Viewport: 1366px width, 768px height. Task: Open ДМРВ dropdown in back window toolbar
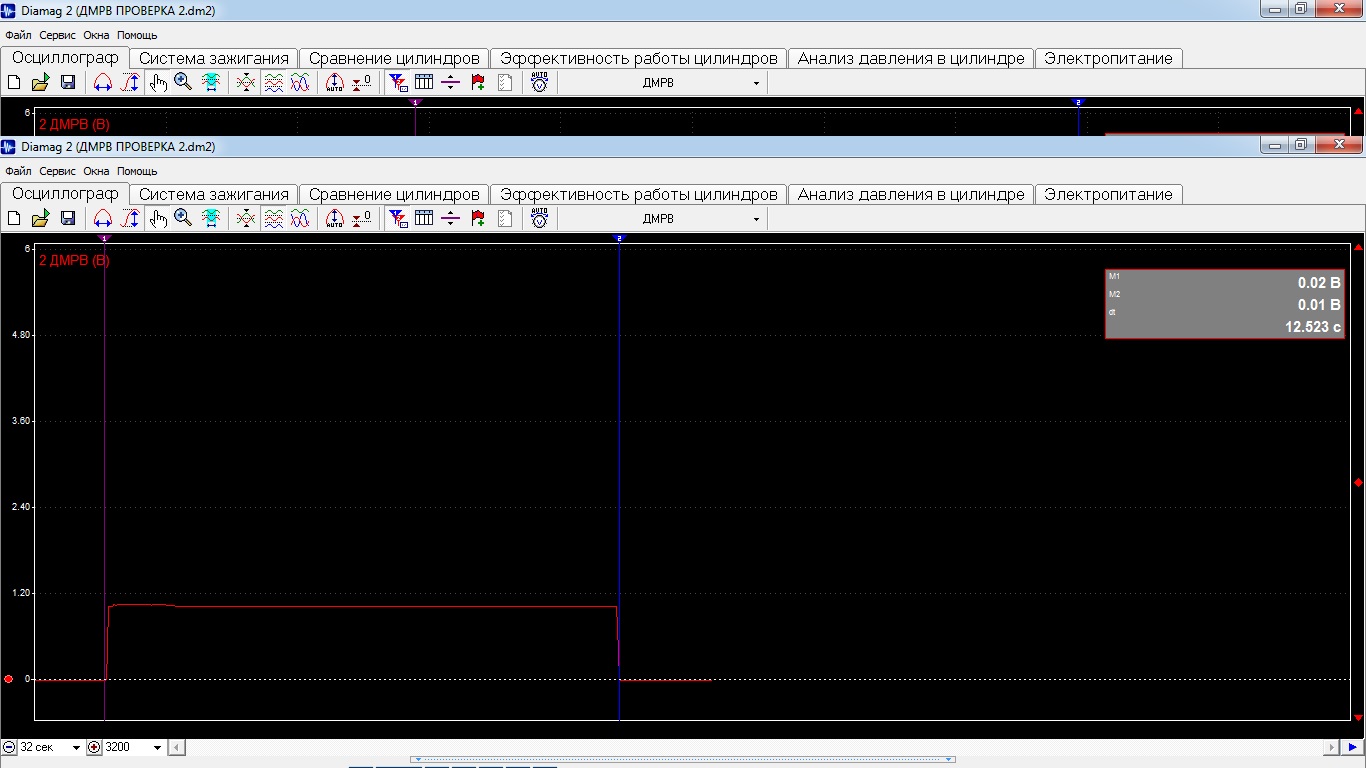[x=756, y=83]
